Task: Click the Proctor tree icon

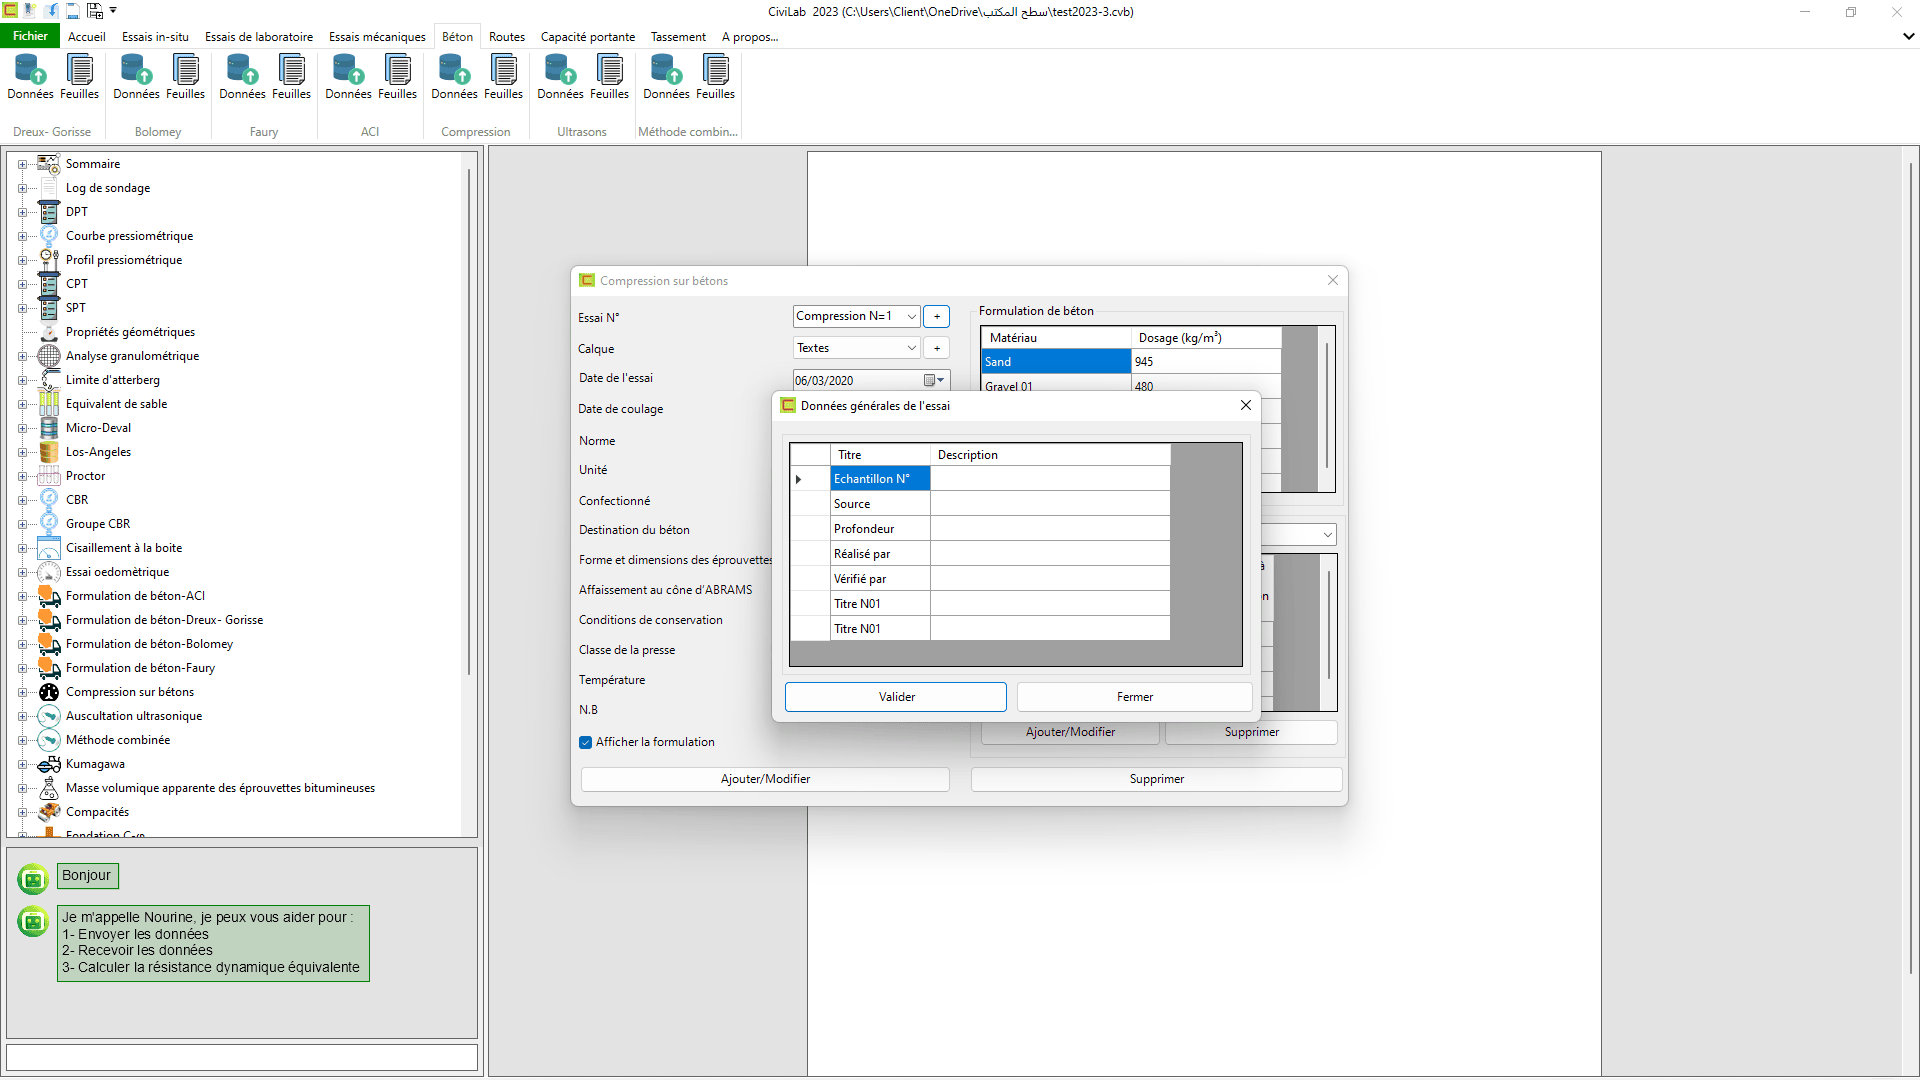Action: 49,476
